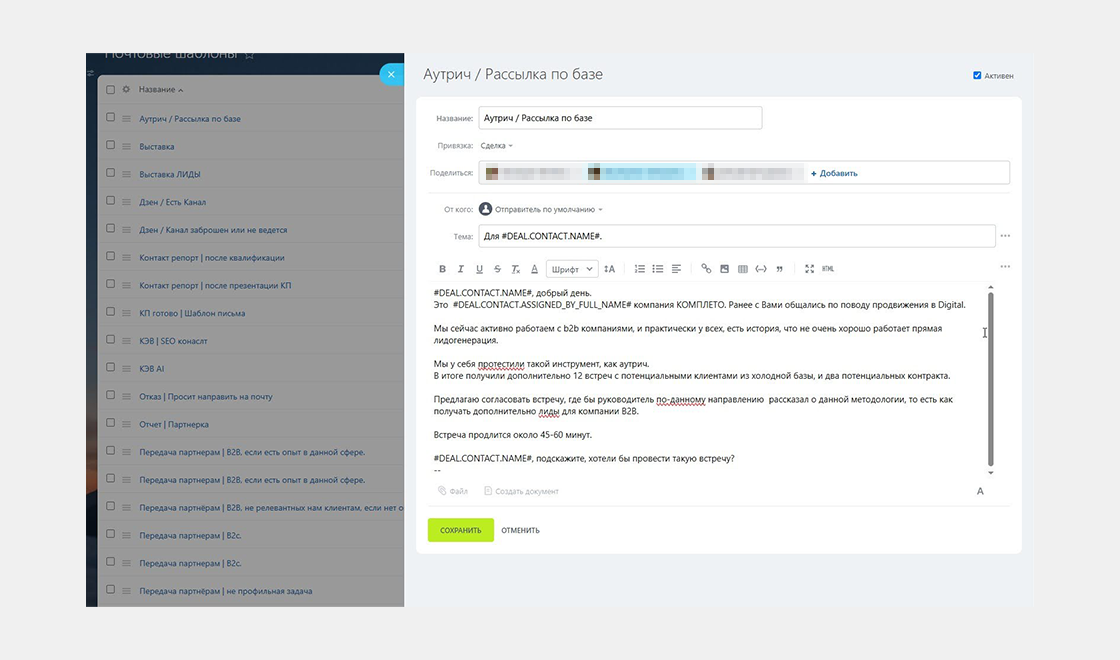Expand the editor to fullscreen

(808, 268)
